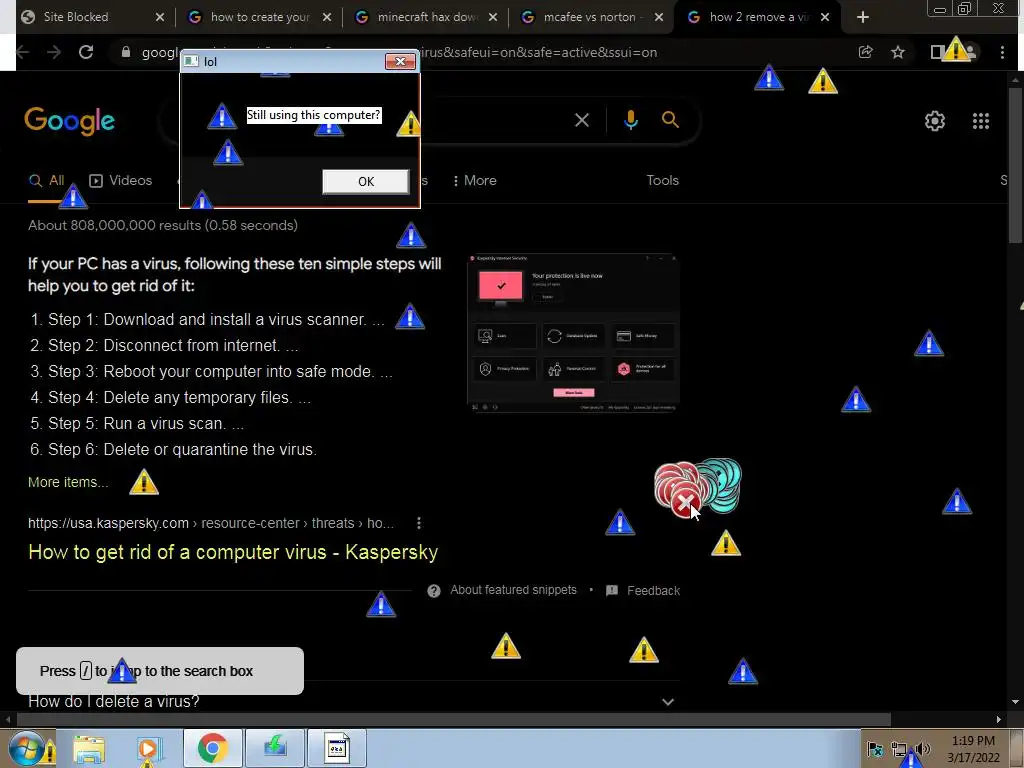Click Step 3: Reboot your computer into safe mode
Image resolution: width=1024 pixels, height=768 pixels.
coord(219,372)
